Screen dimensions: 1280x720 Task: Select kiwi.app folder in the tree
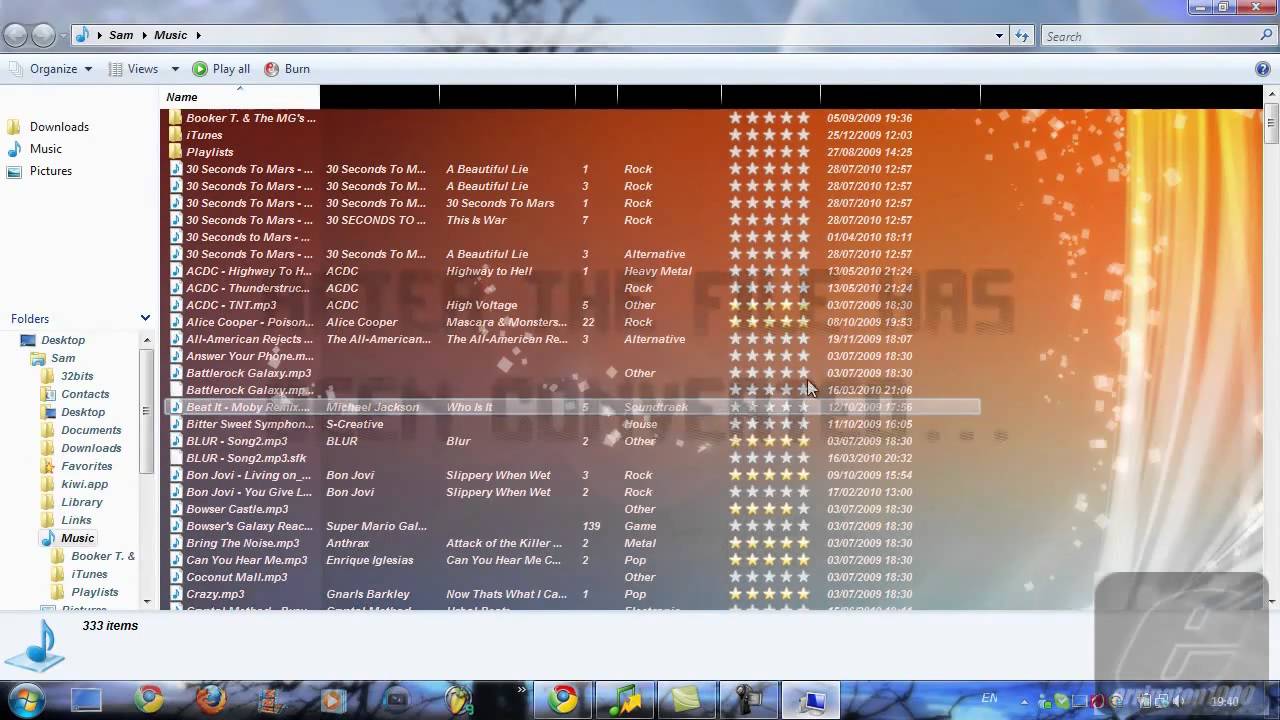coord(84,484)
